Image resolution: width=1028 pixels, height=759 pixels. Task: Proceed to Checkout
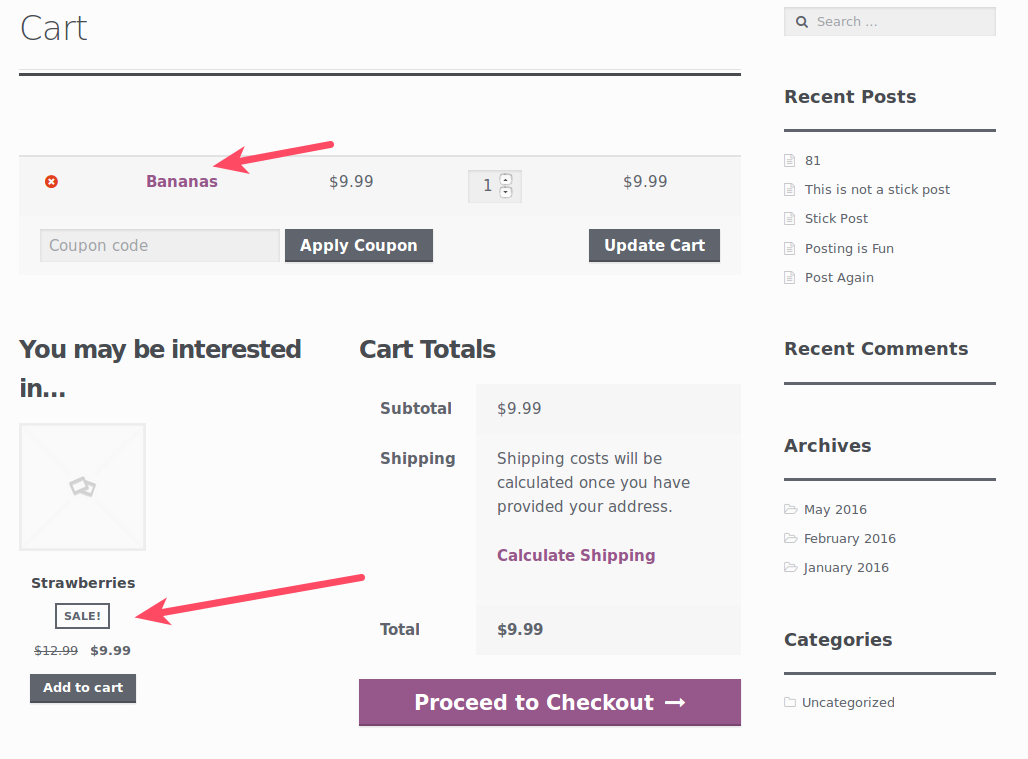pyautogui.click(x=550, y=702)
